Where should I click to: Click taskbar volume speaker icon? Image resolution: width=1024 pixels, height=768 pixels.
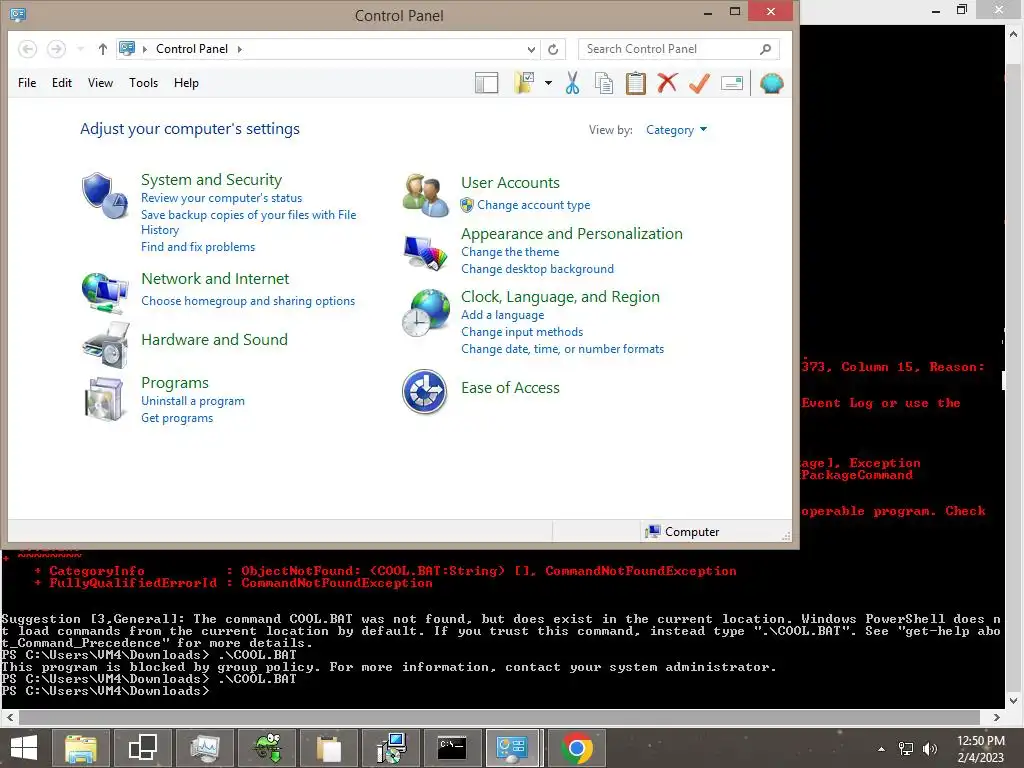point(929,749)
